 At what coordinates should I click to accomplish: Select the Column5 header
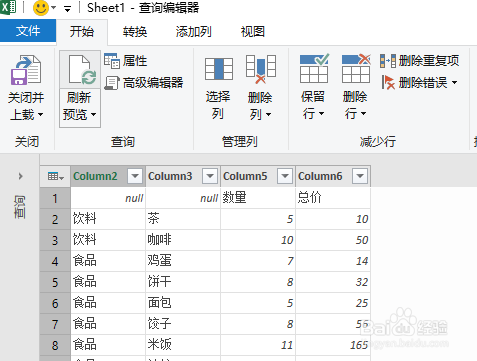pyautogui.click(x=245, y=176)
